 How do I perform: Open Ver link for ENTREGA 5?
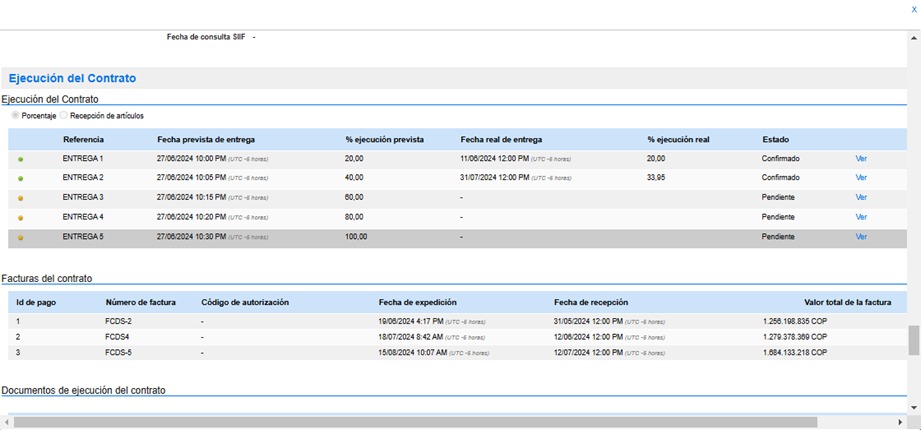coord(861,237)
